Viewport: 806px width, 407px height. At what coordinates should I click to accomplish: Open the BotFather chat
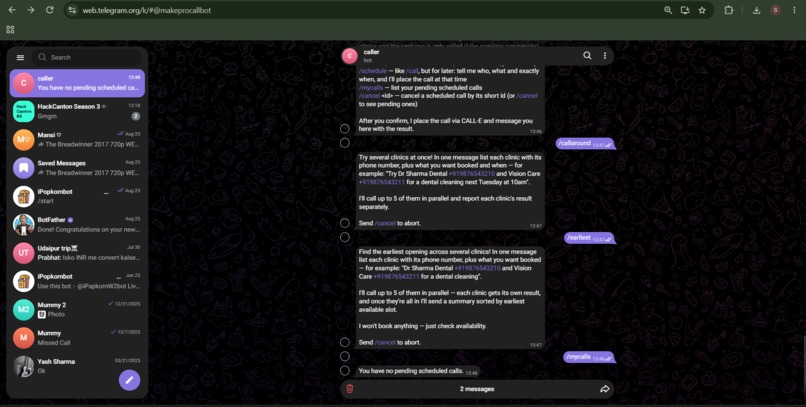[x=77, y=225]
